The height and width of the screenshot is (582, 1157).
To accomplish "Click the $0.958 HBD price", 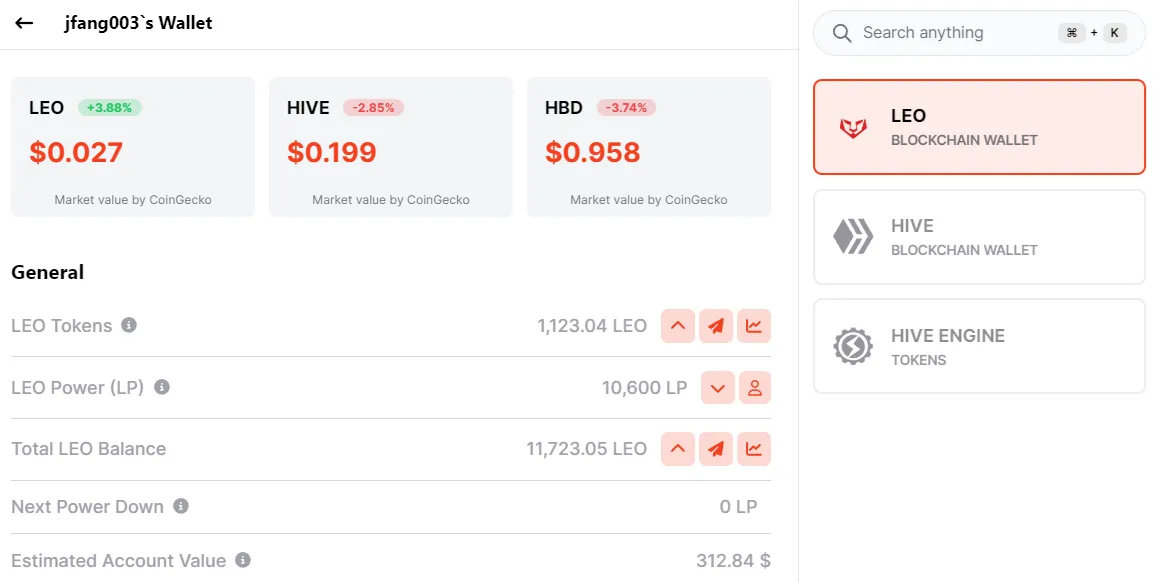I will coord(593,153).
